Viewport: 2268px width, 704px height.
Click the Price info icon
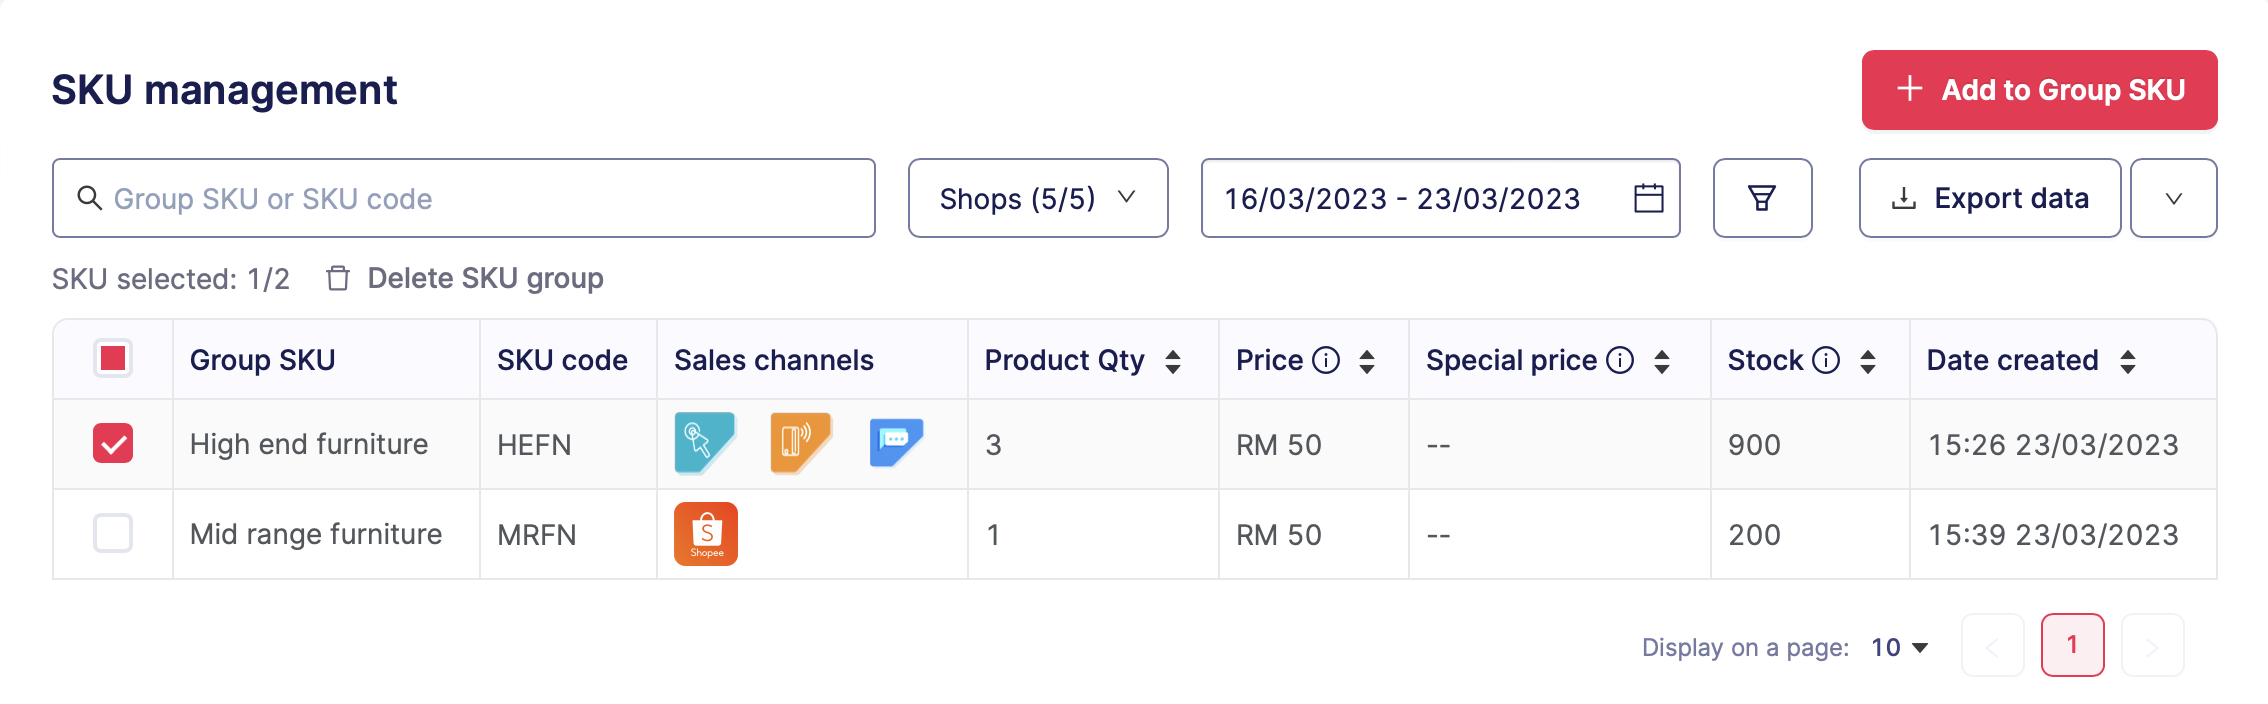coord(1326,360)
